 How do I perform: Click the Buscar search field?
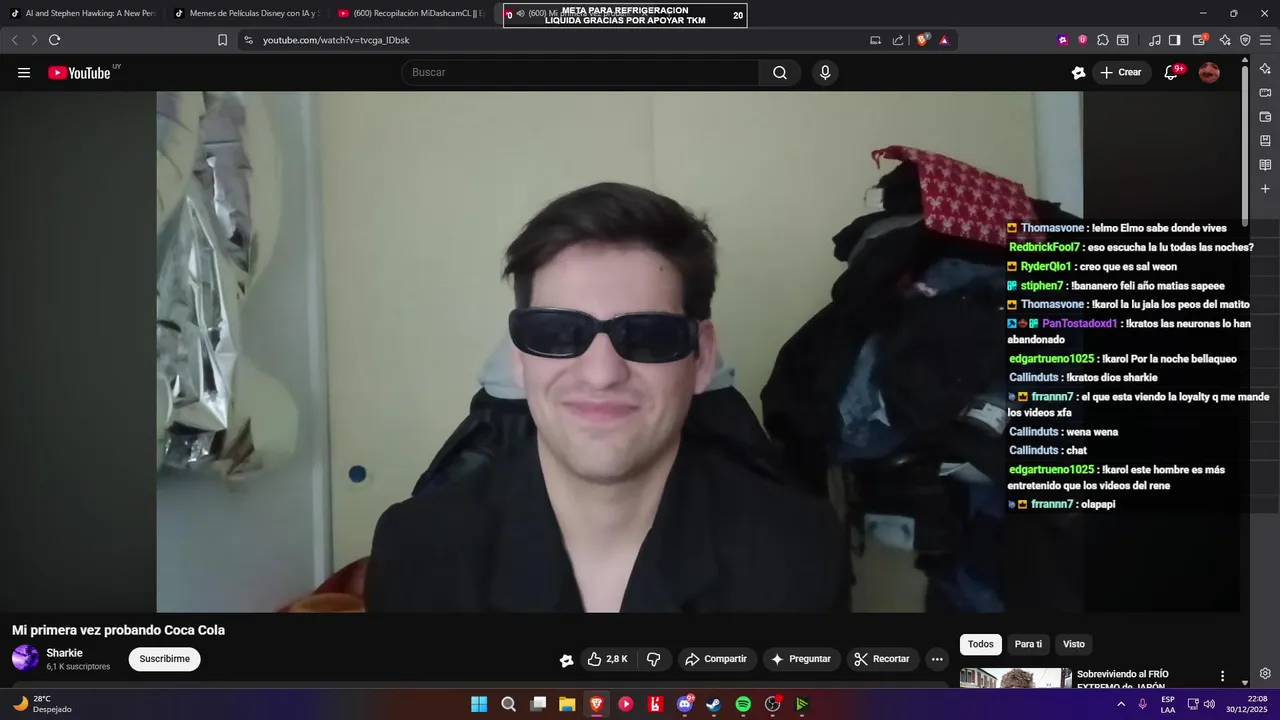[581, 72]
